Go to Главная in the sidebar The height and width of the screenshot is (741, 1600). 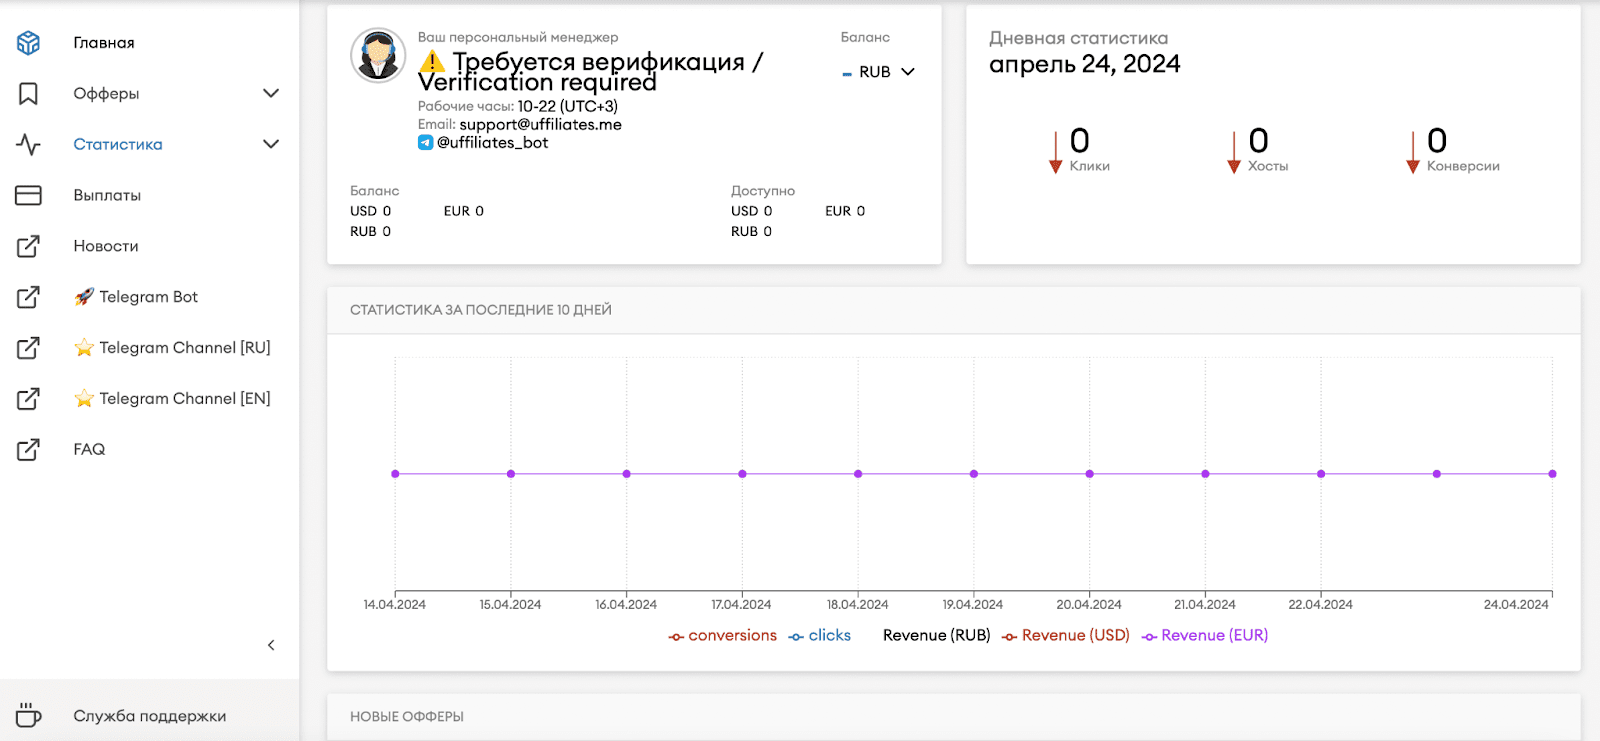[x=104, y=42]
